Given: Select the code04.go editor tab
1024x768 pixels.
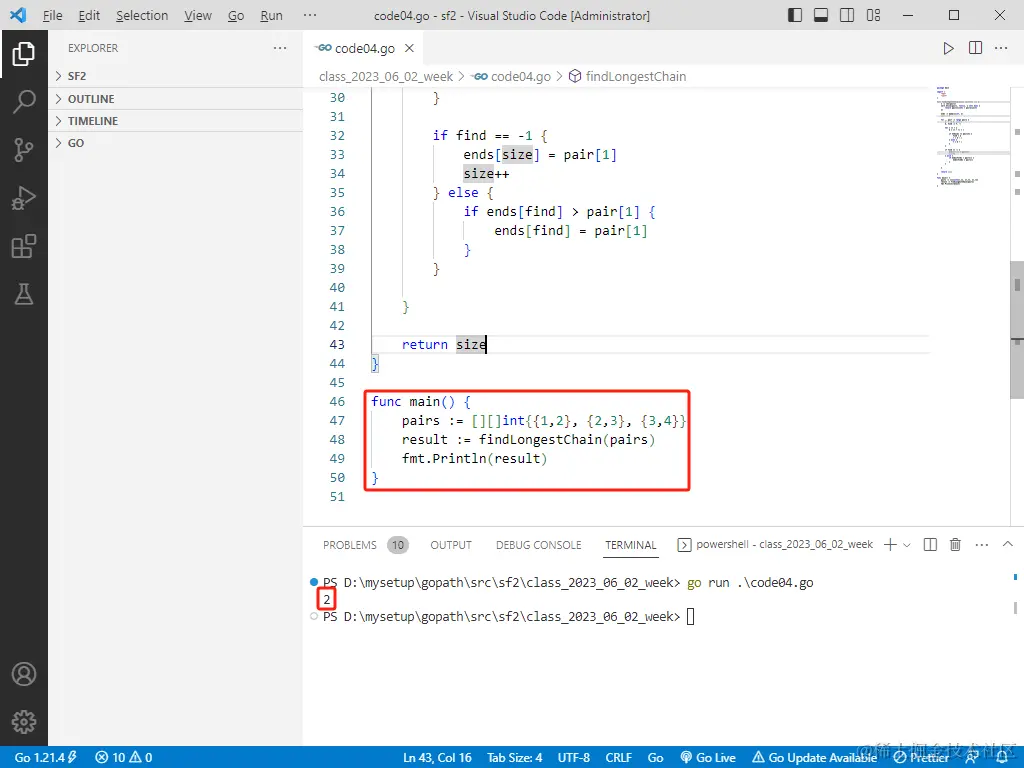Looking at the screenshot, I should click(364, 48).
